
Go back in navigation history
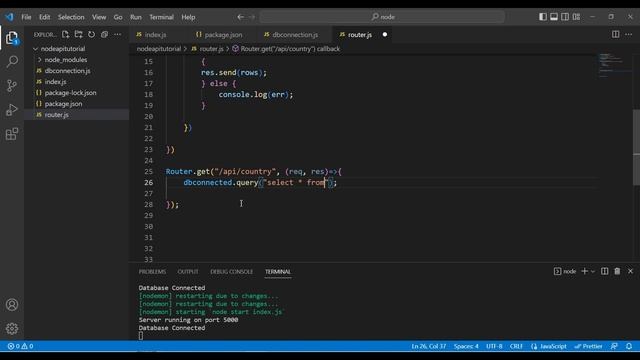click(x=240, y=17)
